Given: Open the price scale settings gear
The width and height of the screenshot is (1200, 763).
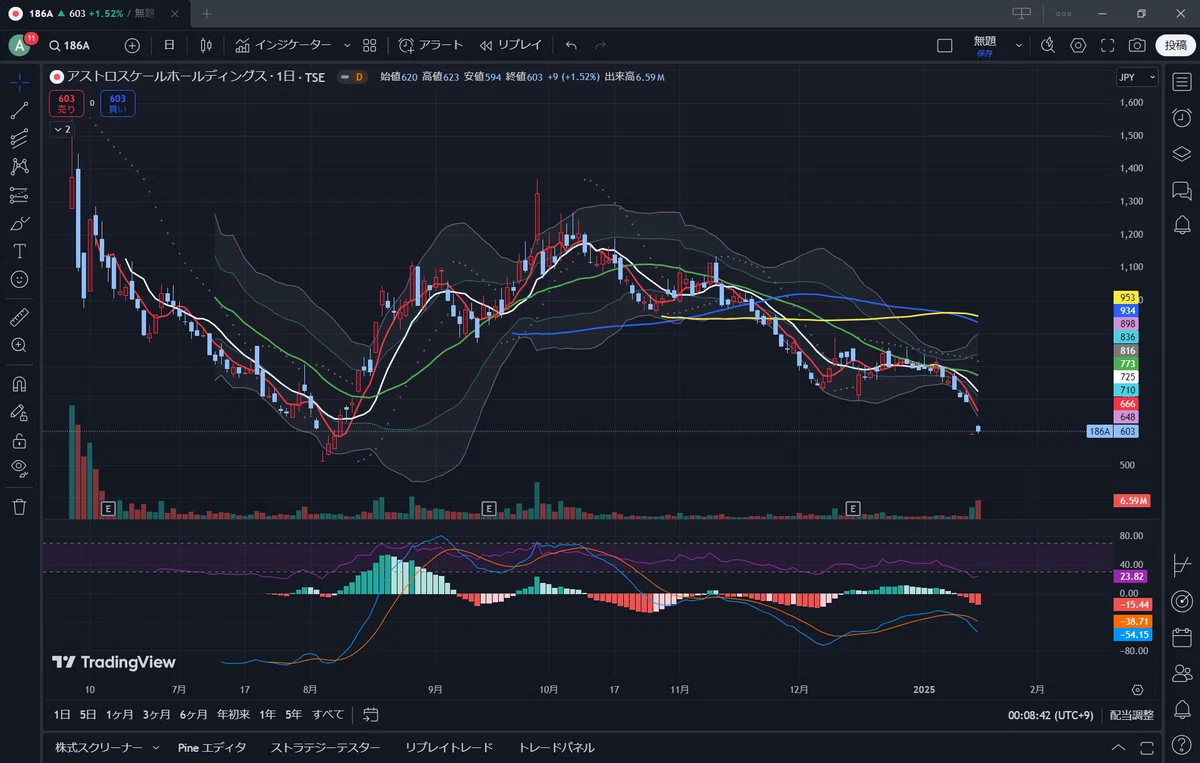Looking at the screenshot, I should (x=1137, y=690).
